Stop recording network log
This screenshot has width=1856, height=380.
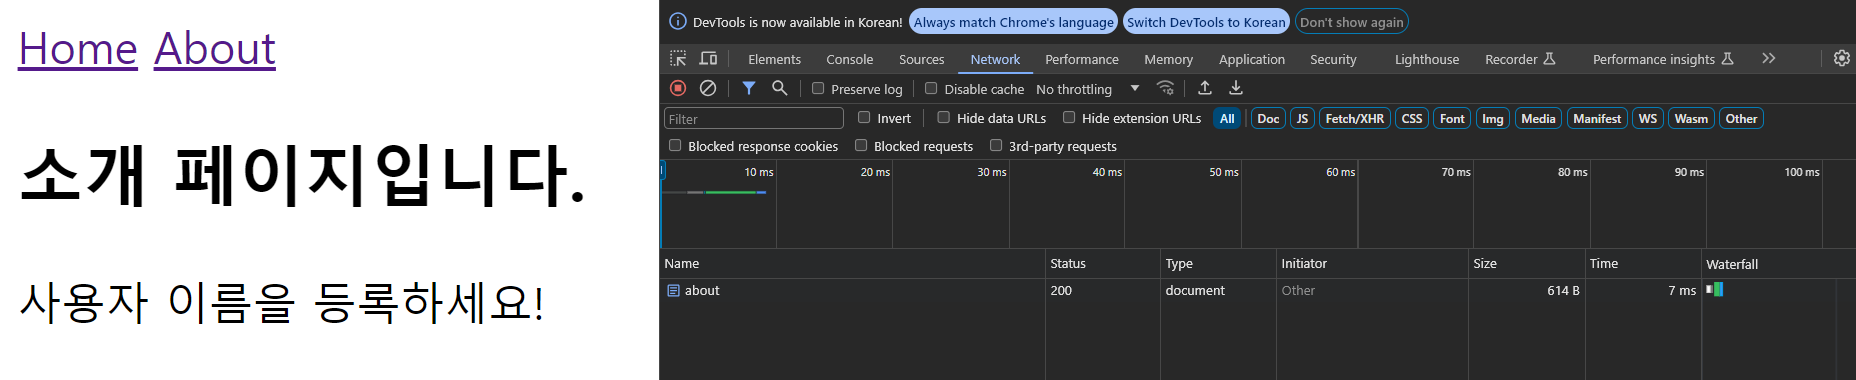click(678, 88)
